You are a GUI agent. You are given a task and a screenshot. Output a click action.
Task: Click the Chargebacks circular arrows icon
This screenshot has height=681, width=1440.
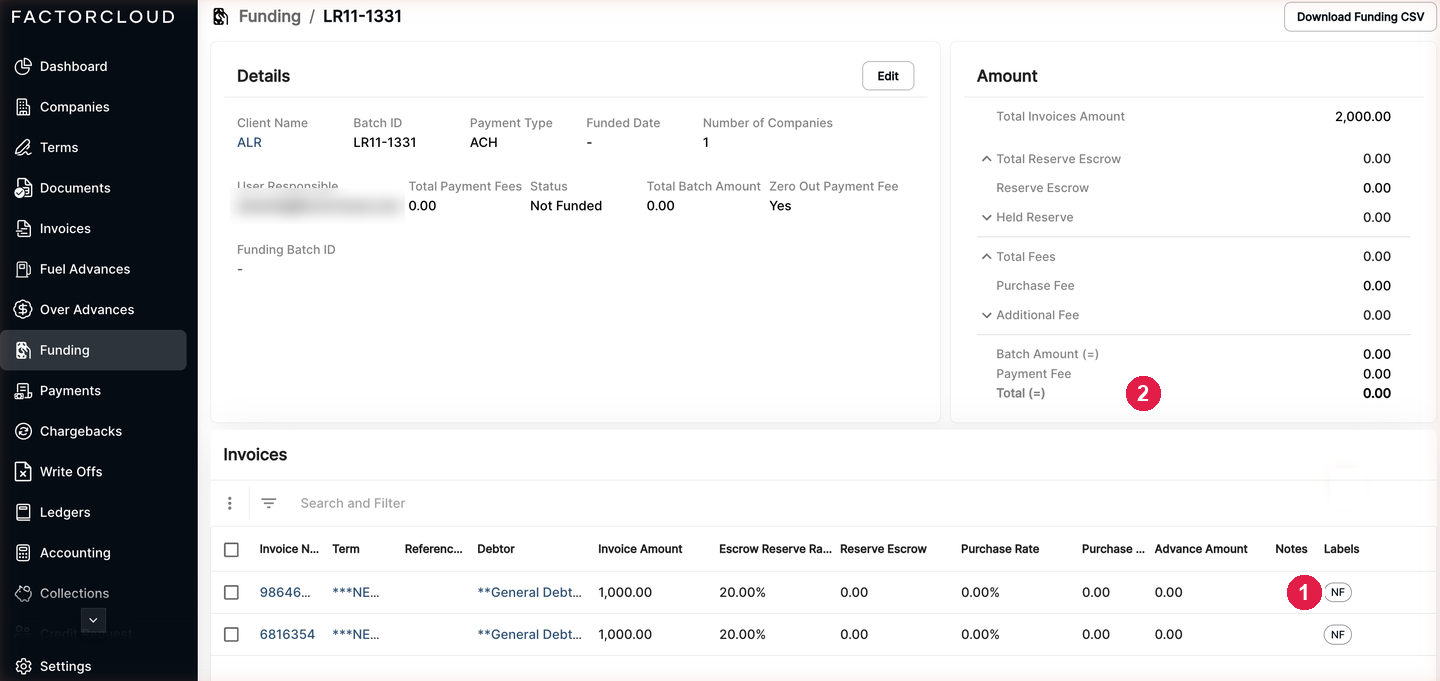tap(23, 431)
